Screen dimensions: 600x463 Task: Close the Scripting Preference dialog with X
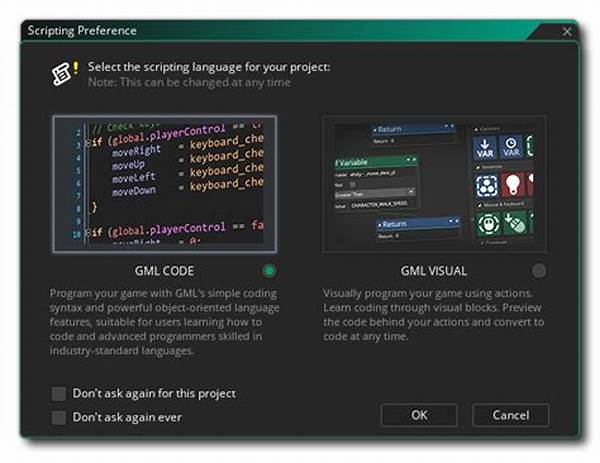click(567, 31)
